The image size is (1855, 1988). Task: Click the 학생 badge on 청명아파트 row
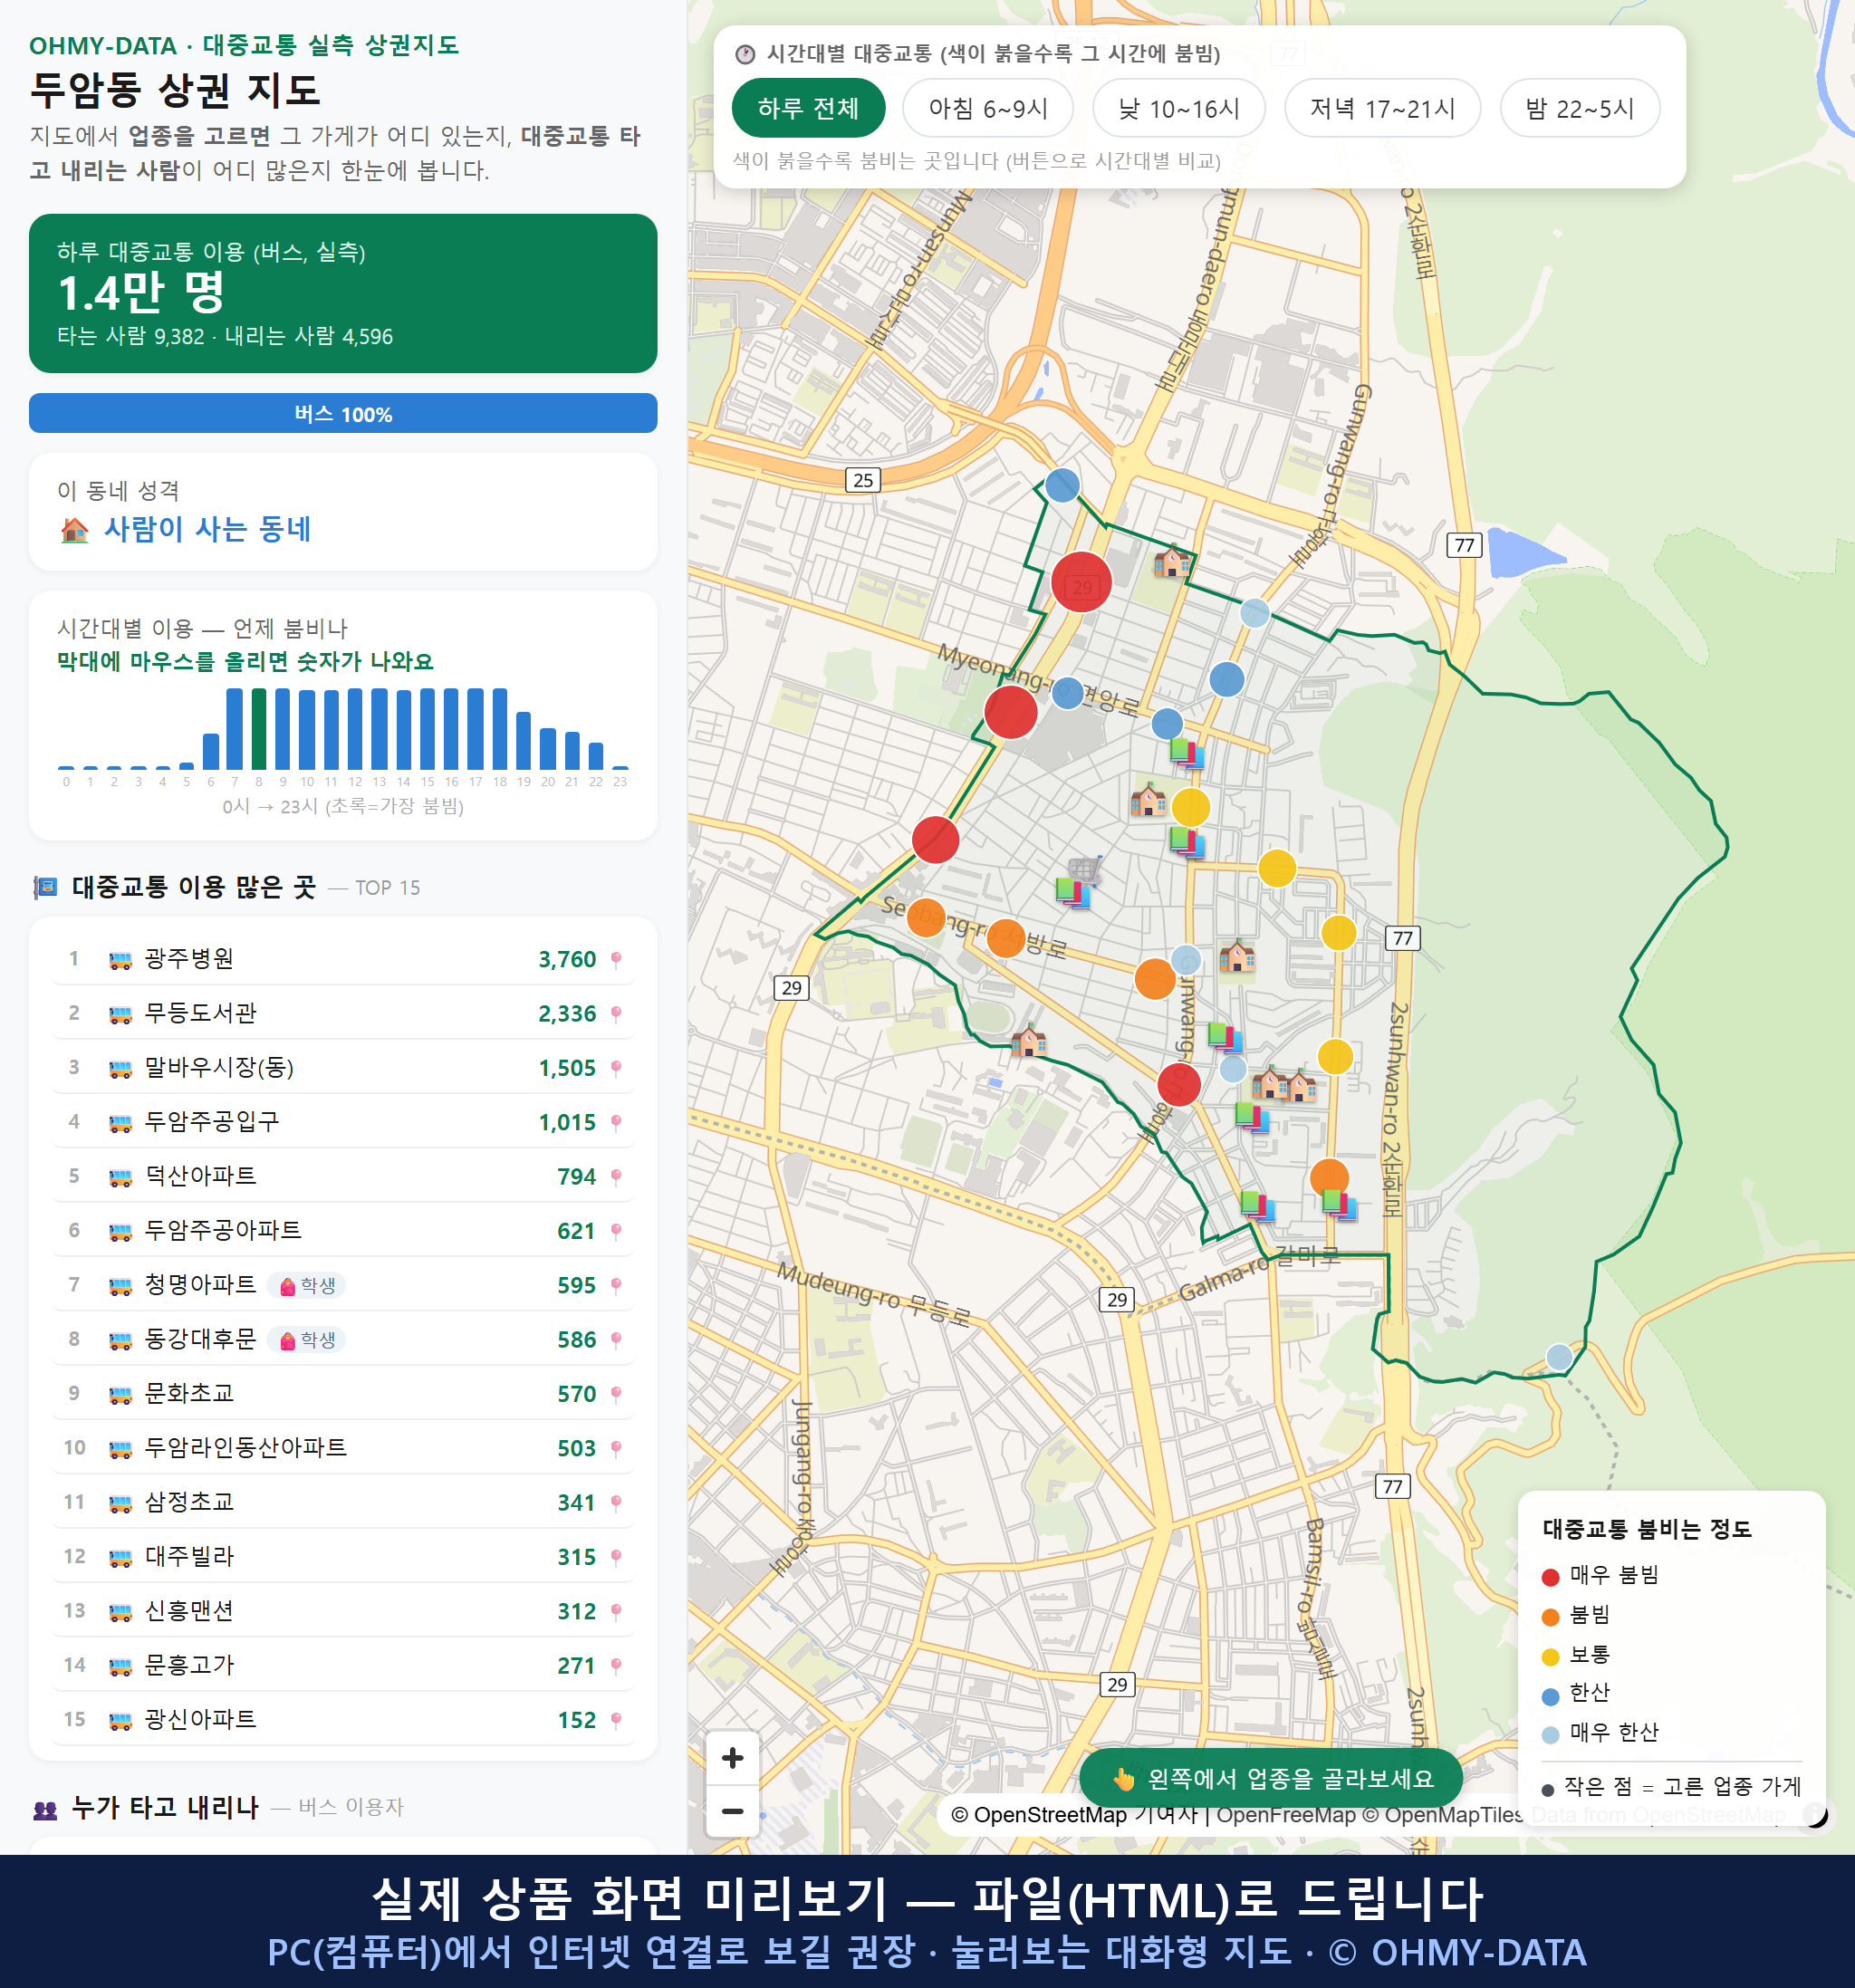(307, 1286)
